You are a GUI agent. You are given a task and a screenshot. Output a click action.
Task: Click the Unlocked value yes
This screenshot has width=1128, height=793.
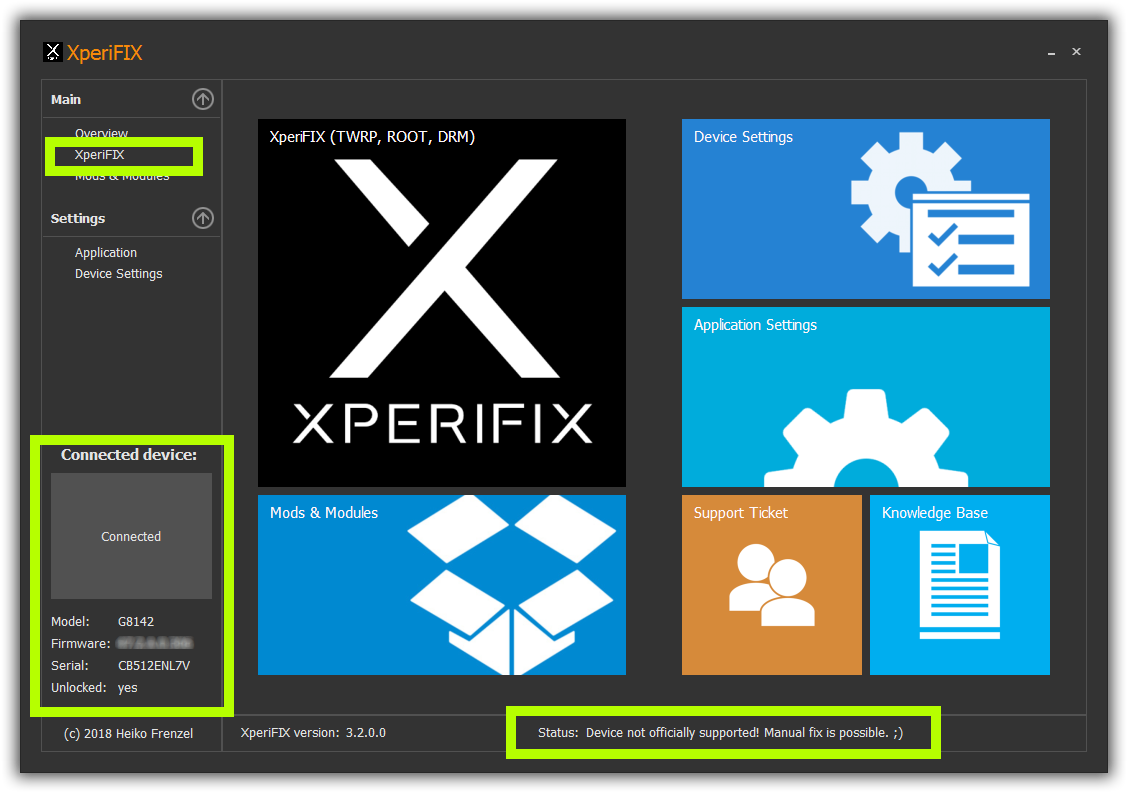pyautogui.click(x=127, y=688)
